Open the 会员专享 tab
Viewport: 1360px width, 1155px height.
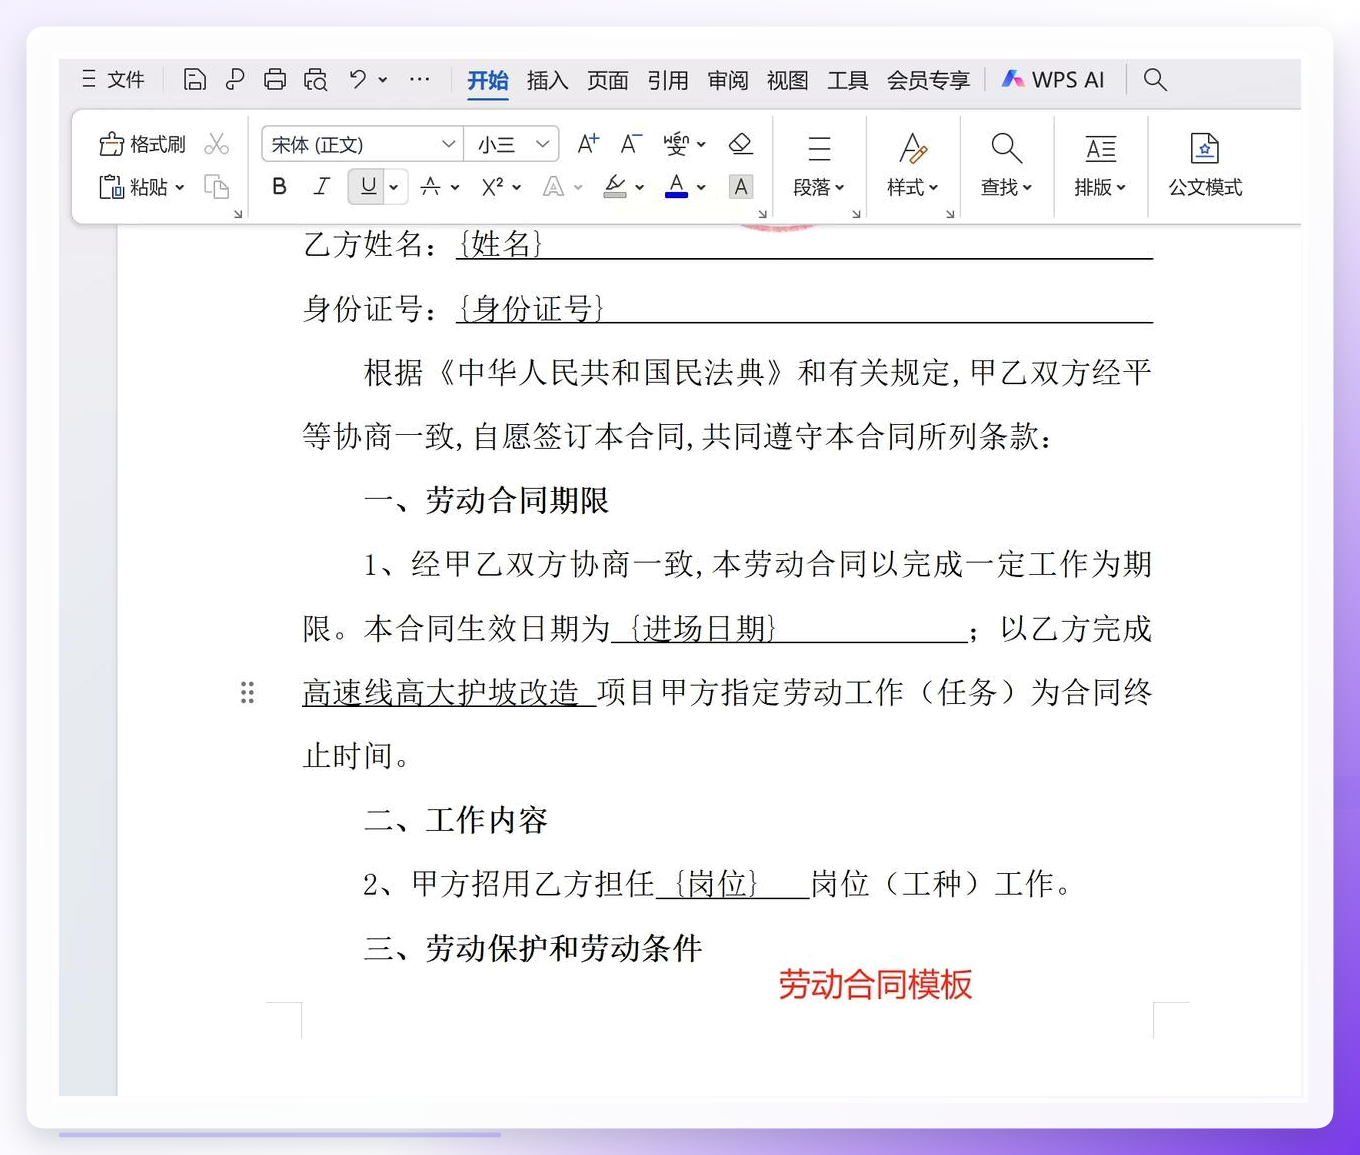coord(929,81)
